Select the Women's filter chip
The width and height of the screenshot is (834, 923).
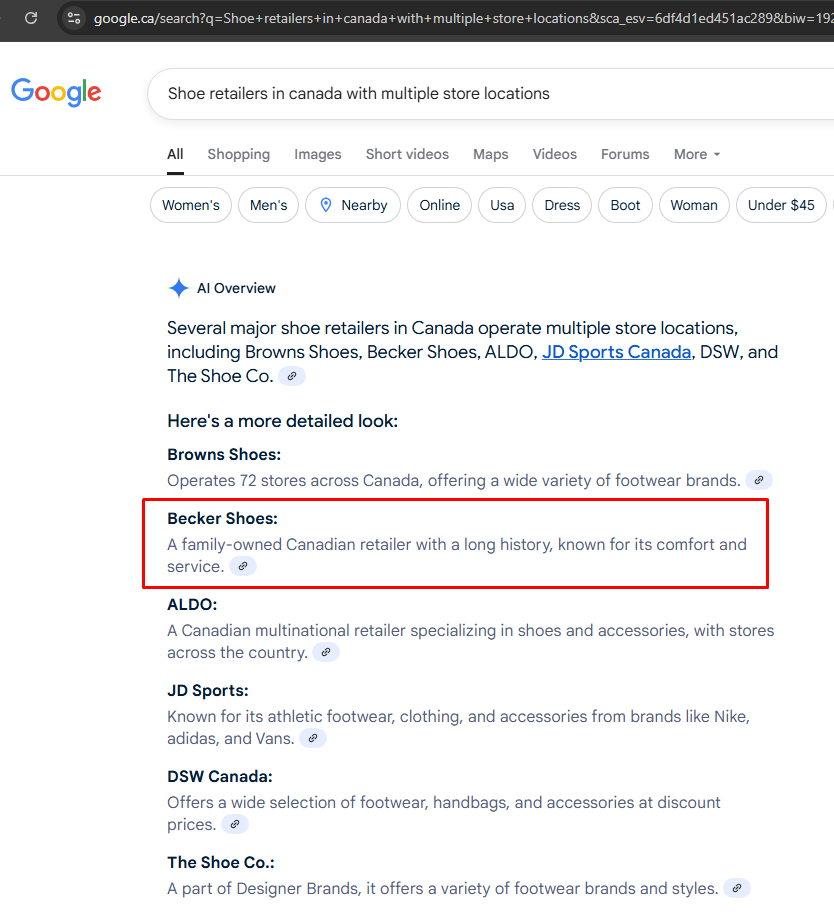click(190, 205)
